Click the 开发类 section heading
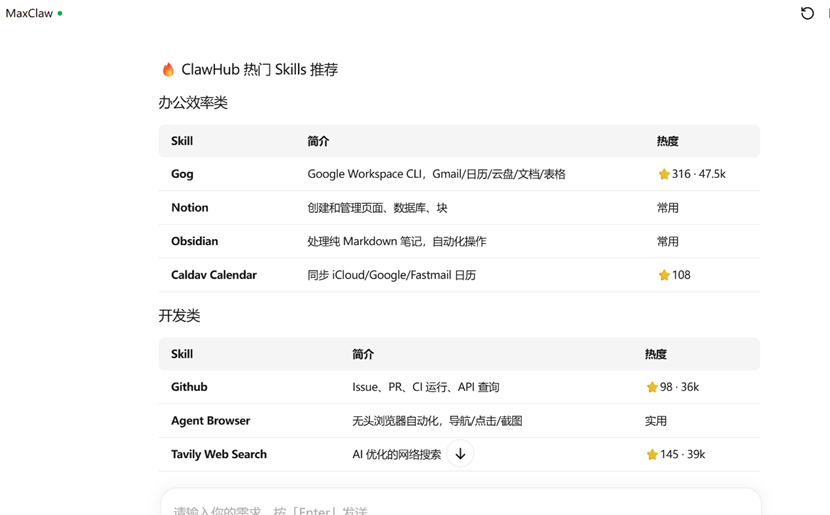830x515 pixels. (179, 316)
